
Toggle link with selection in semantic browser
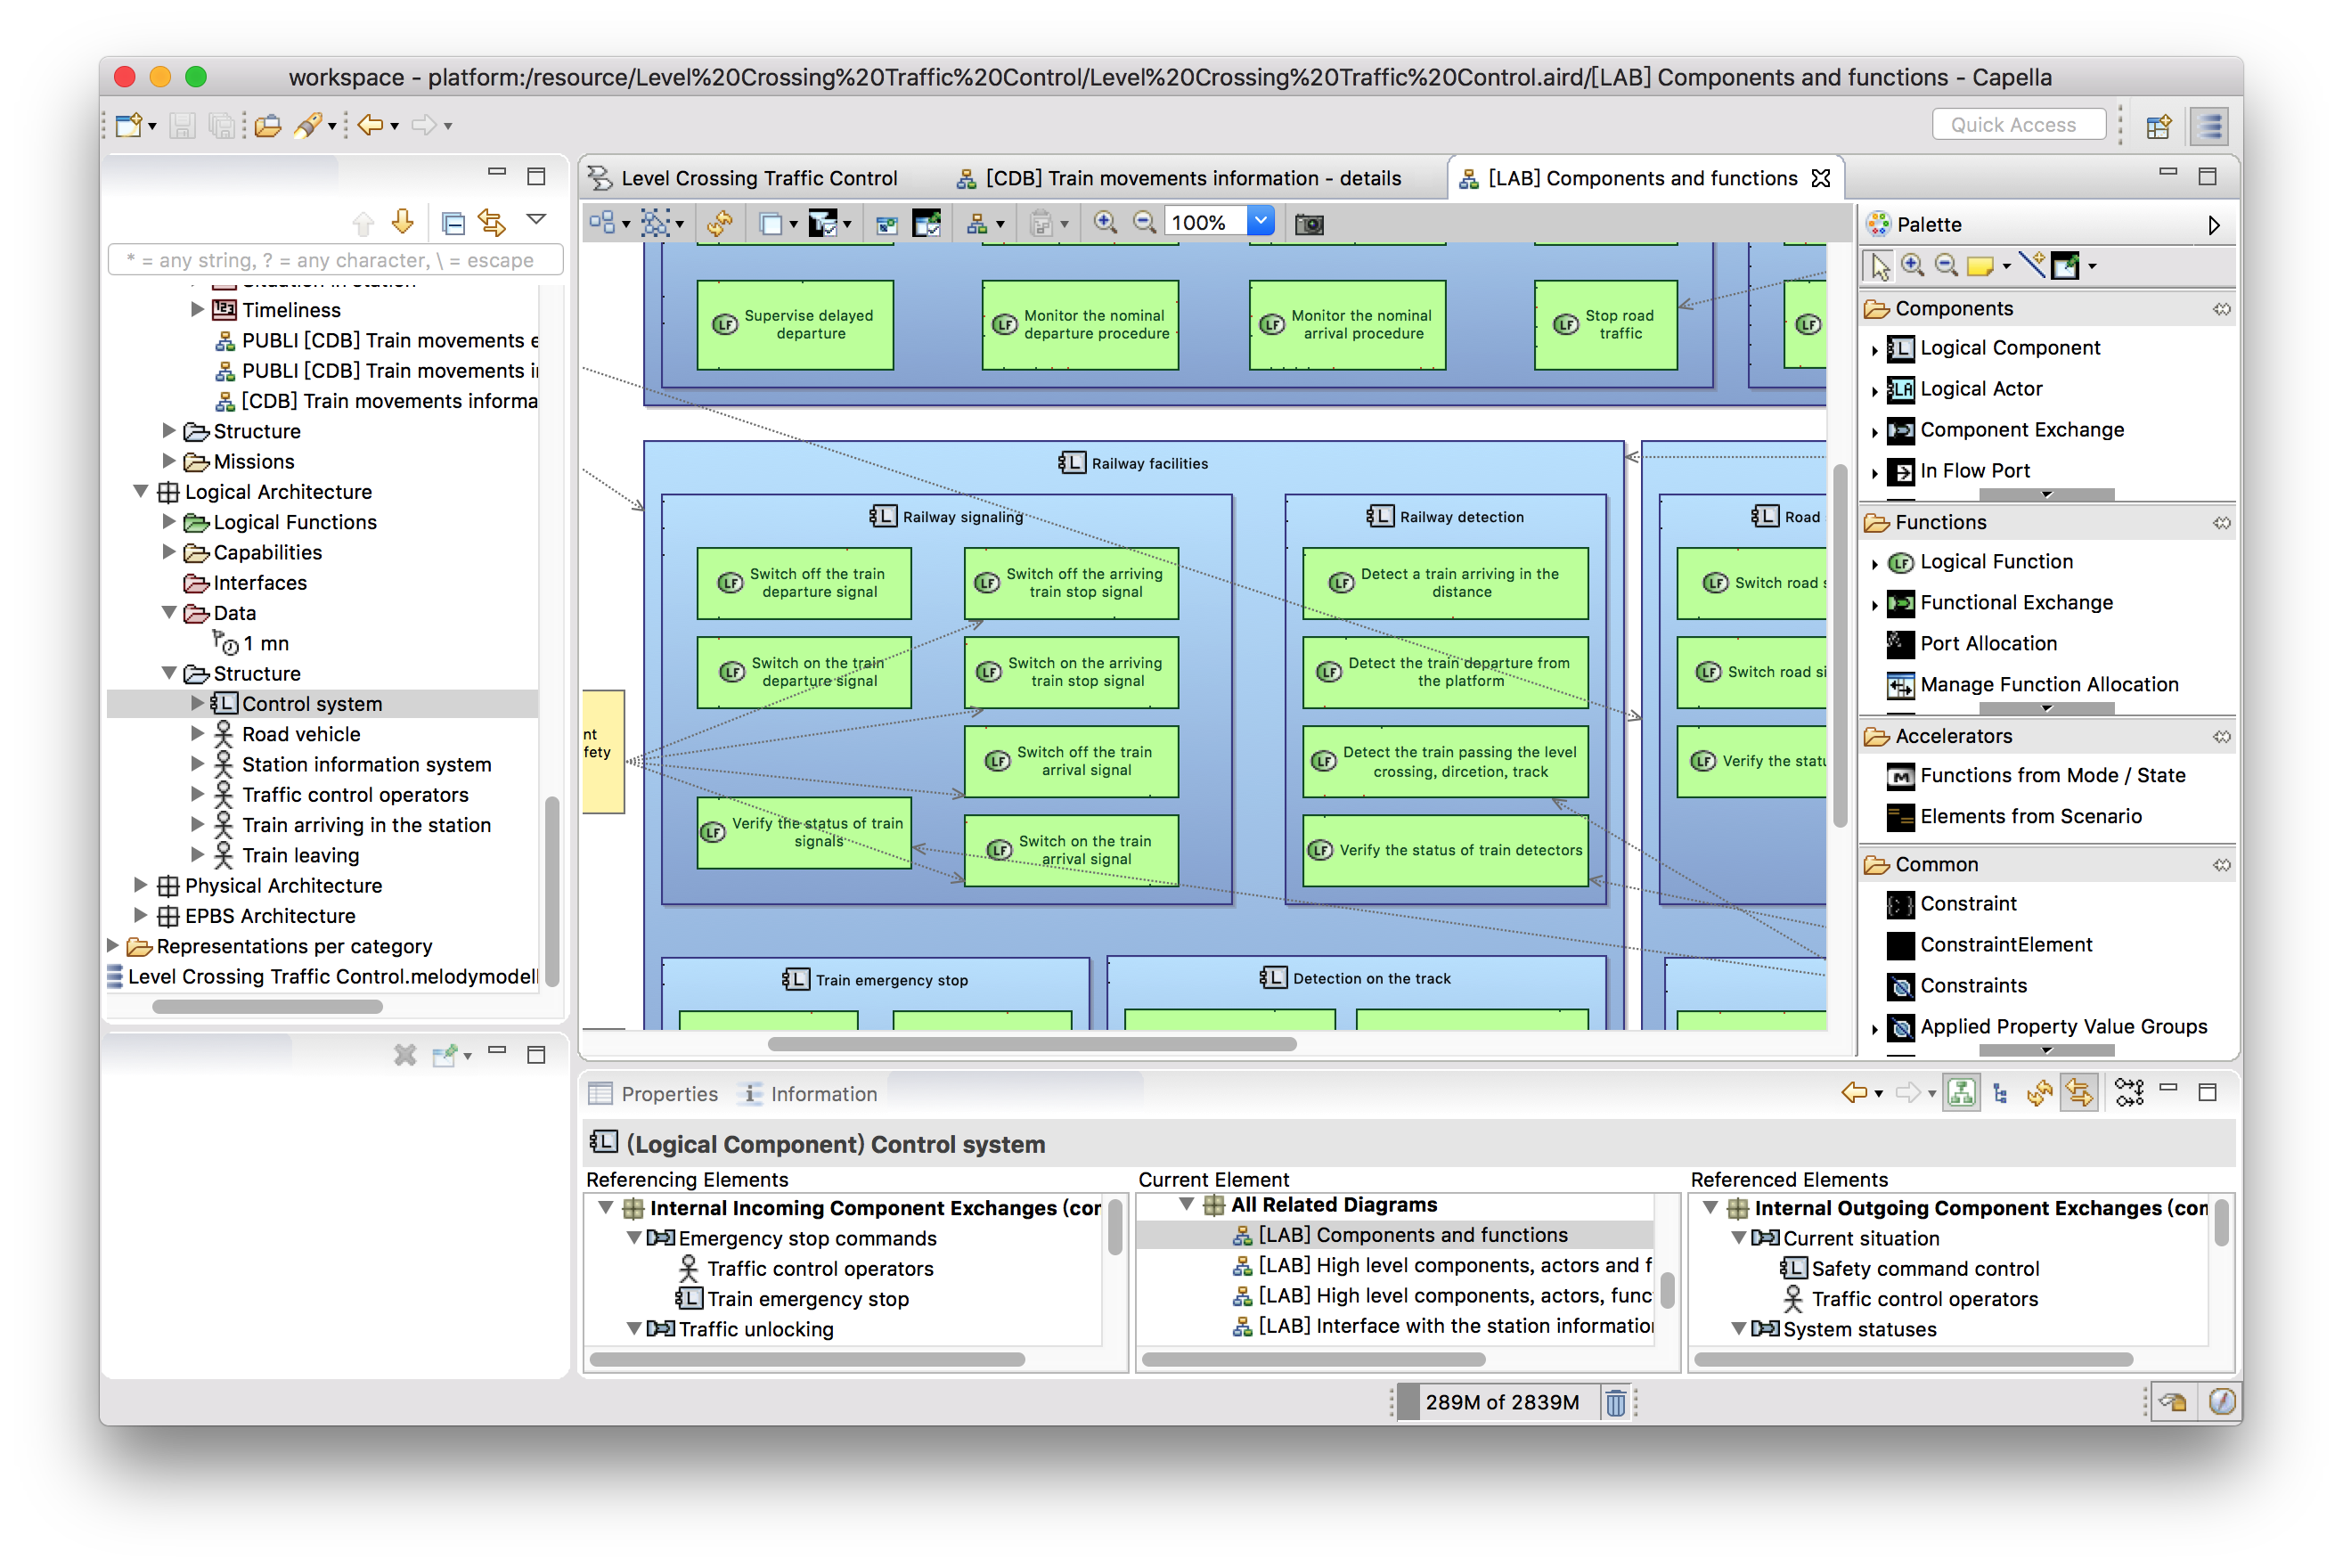click(2078, 1093)
